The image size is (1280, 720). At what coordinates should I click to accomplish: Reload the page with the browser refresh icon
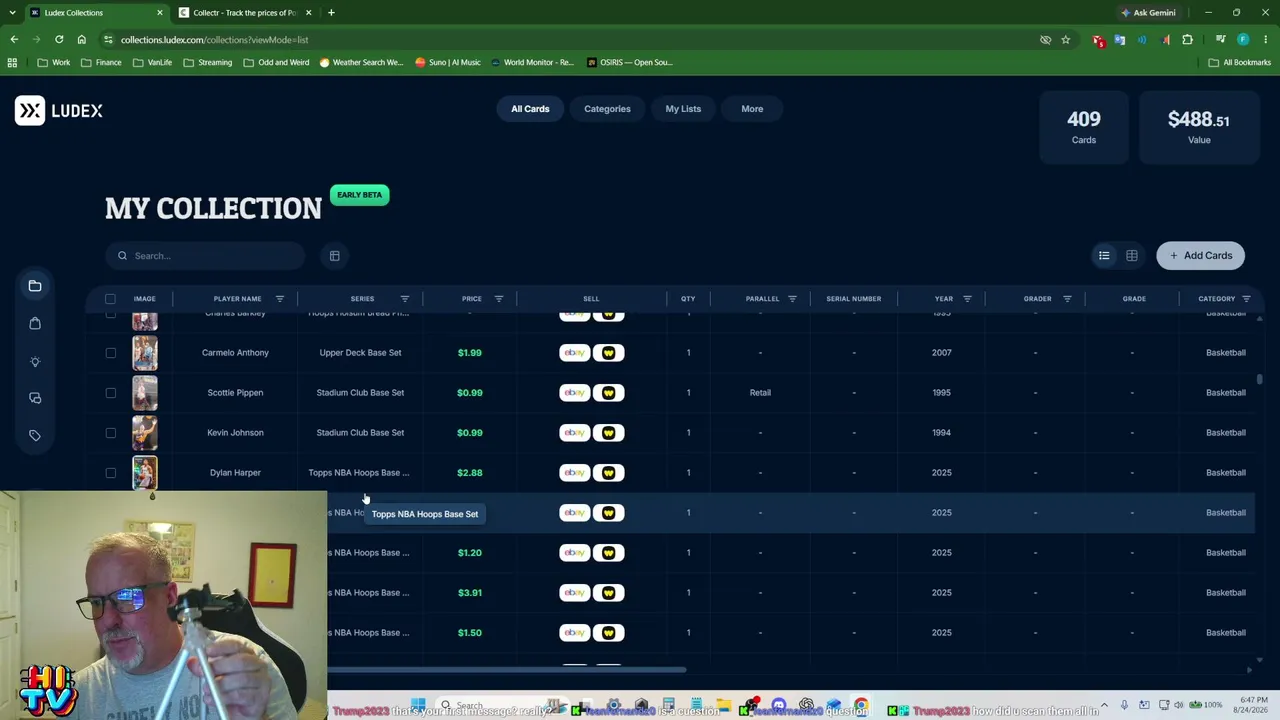59,40
